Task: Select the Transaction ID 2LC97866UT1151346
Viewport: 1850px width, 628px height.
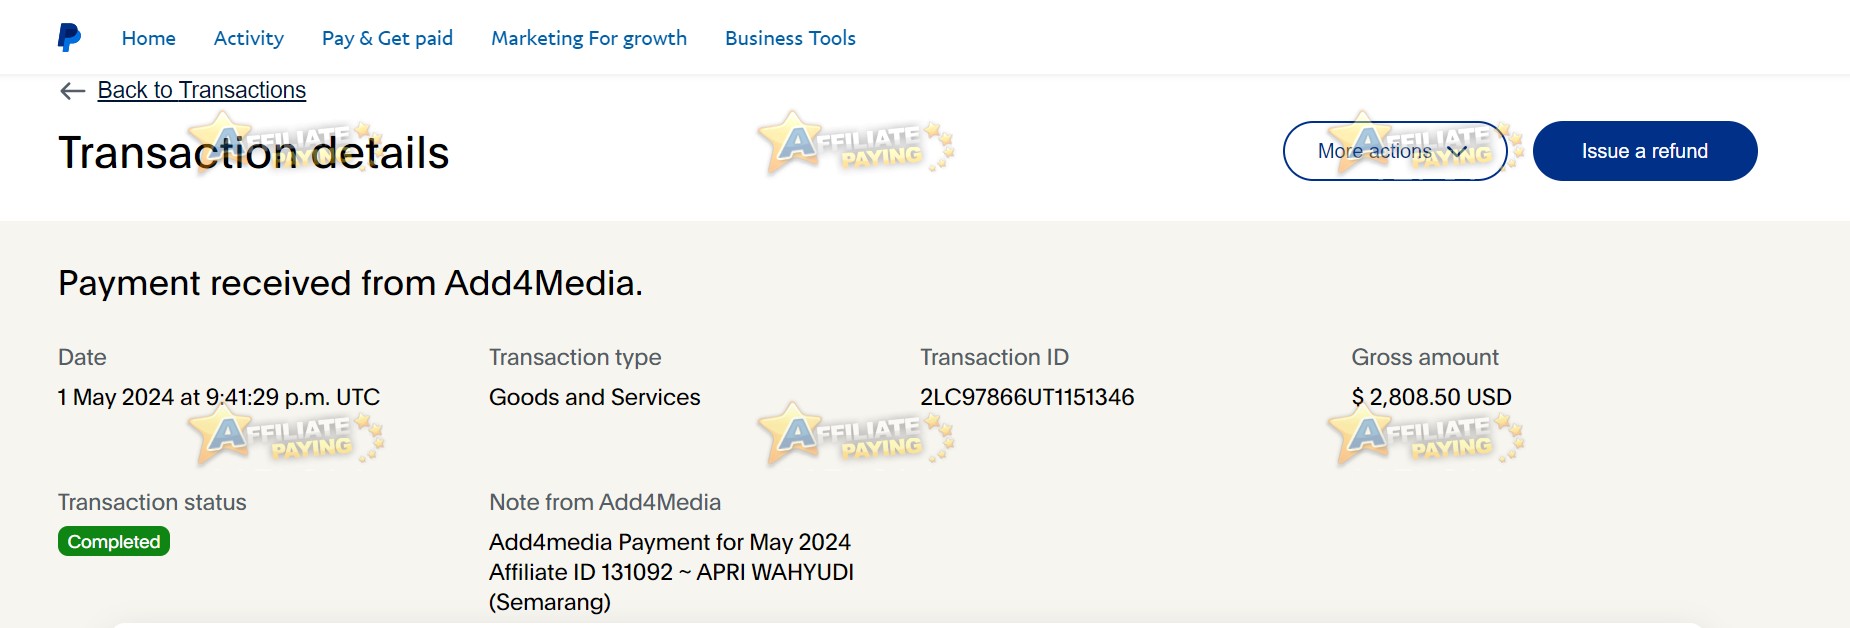Action: coord(1027,397)
